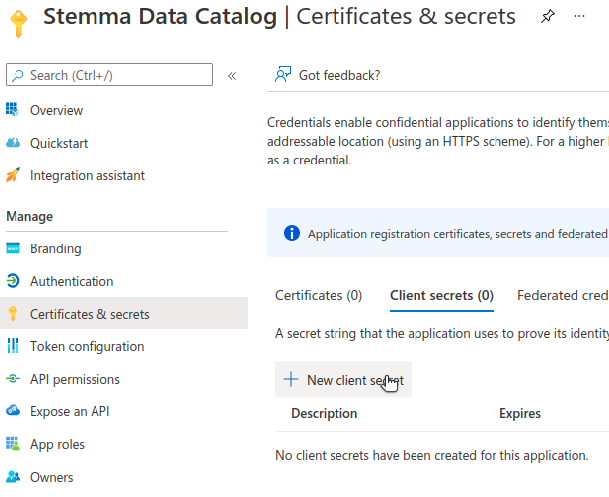Open the Federated credentials tab
The height and width of the screenshot is (497, 609).
coord(562,295)
